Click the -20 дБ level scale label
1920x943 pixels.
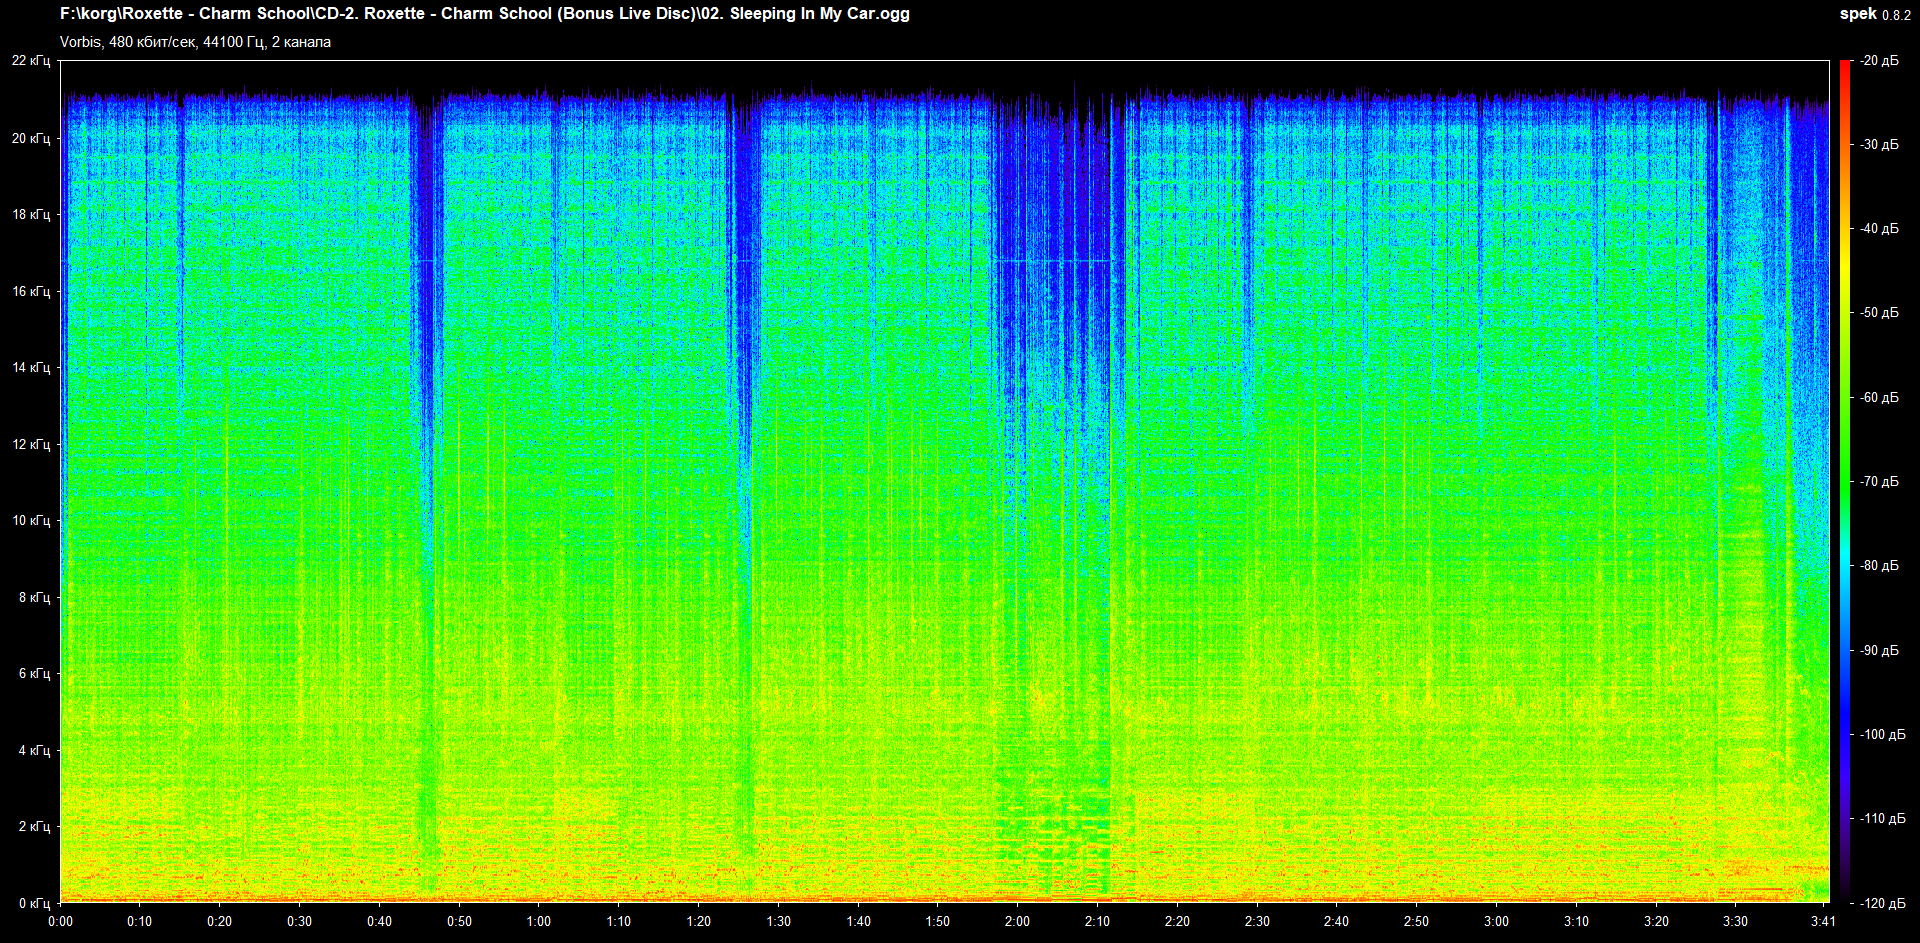(x=1879, y=61)
